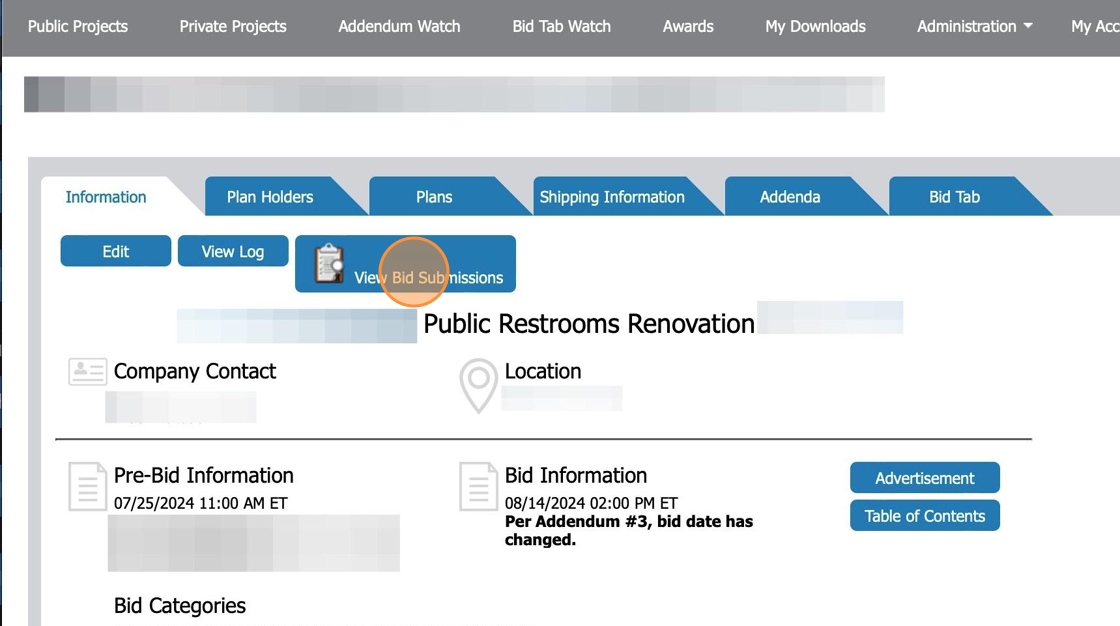This screenshot has width=1120, height=626.
Task: Click the Pre-Bid Information document icon
Action: [x=87, y=484]
